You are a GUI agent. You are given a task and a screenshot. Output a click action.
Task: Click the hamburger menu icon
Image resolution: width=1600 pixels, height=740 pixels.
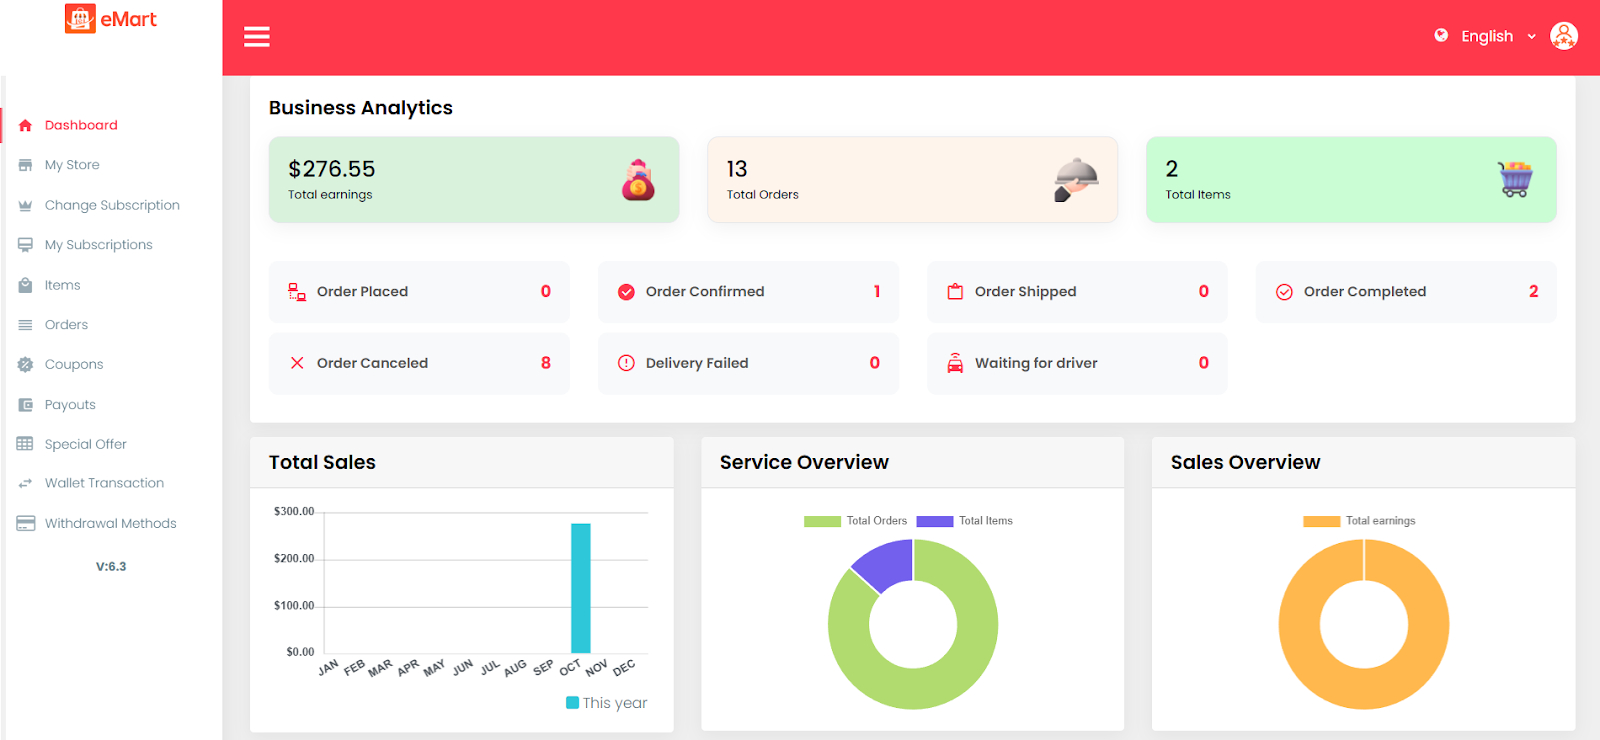[257, 37]
